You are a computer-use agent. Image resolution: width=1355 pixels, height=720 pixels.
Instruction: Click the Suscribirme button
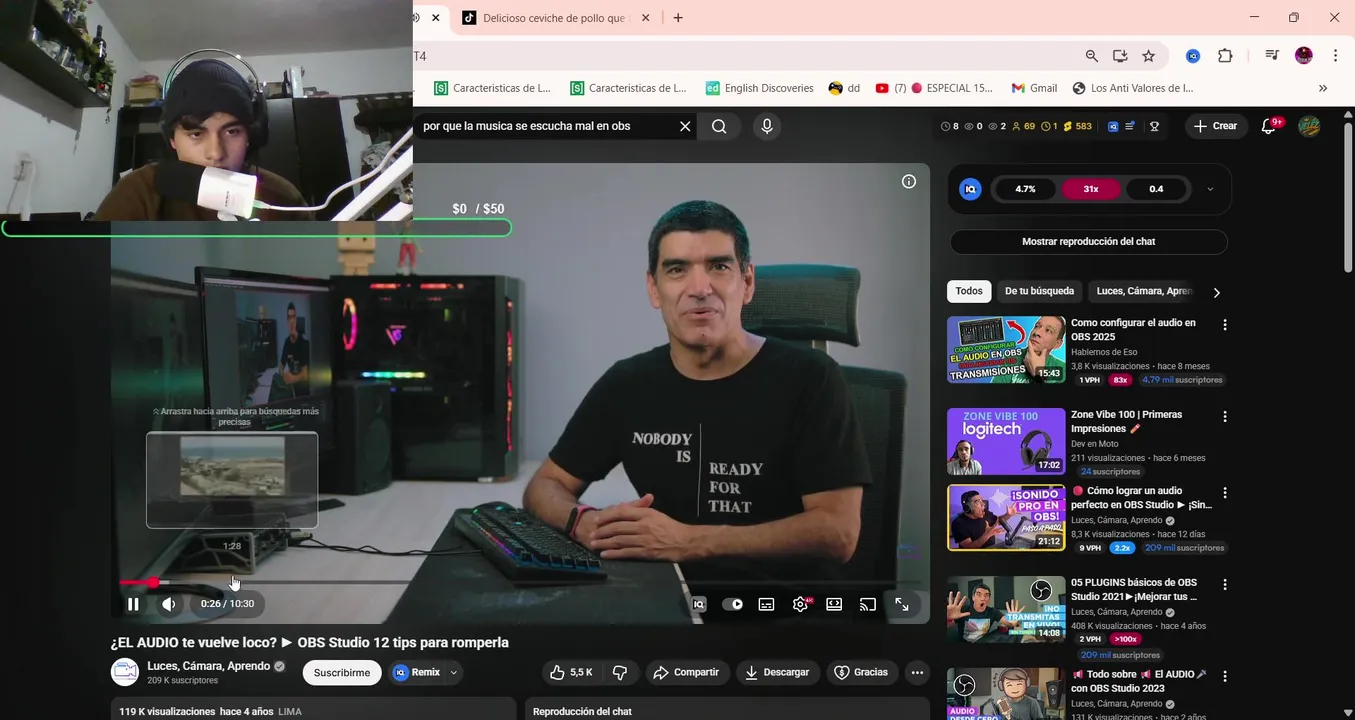click(342, 673)
